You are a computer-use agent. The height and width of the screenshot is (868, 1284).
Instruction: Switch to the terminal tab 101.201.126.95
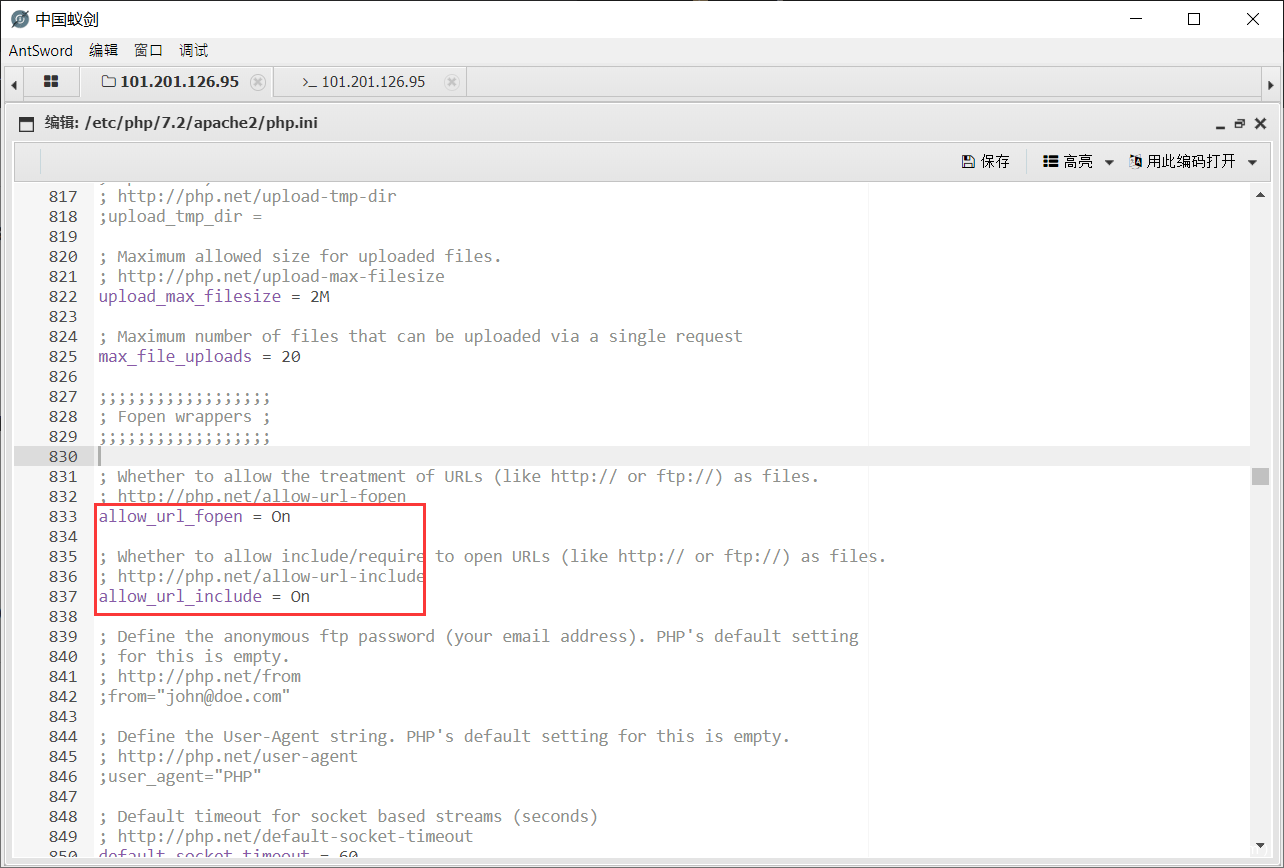tap(366, 82)
